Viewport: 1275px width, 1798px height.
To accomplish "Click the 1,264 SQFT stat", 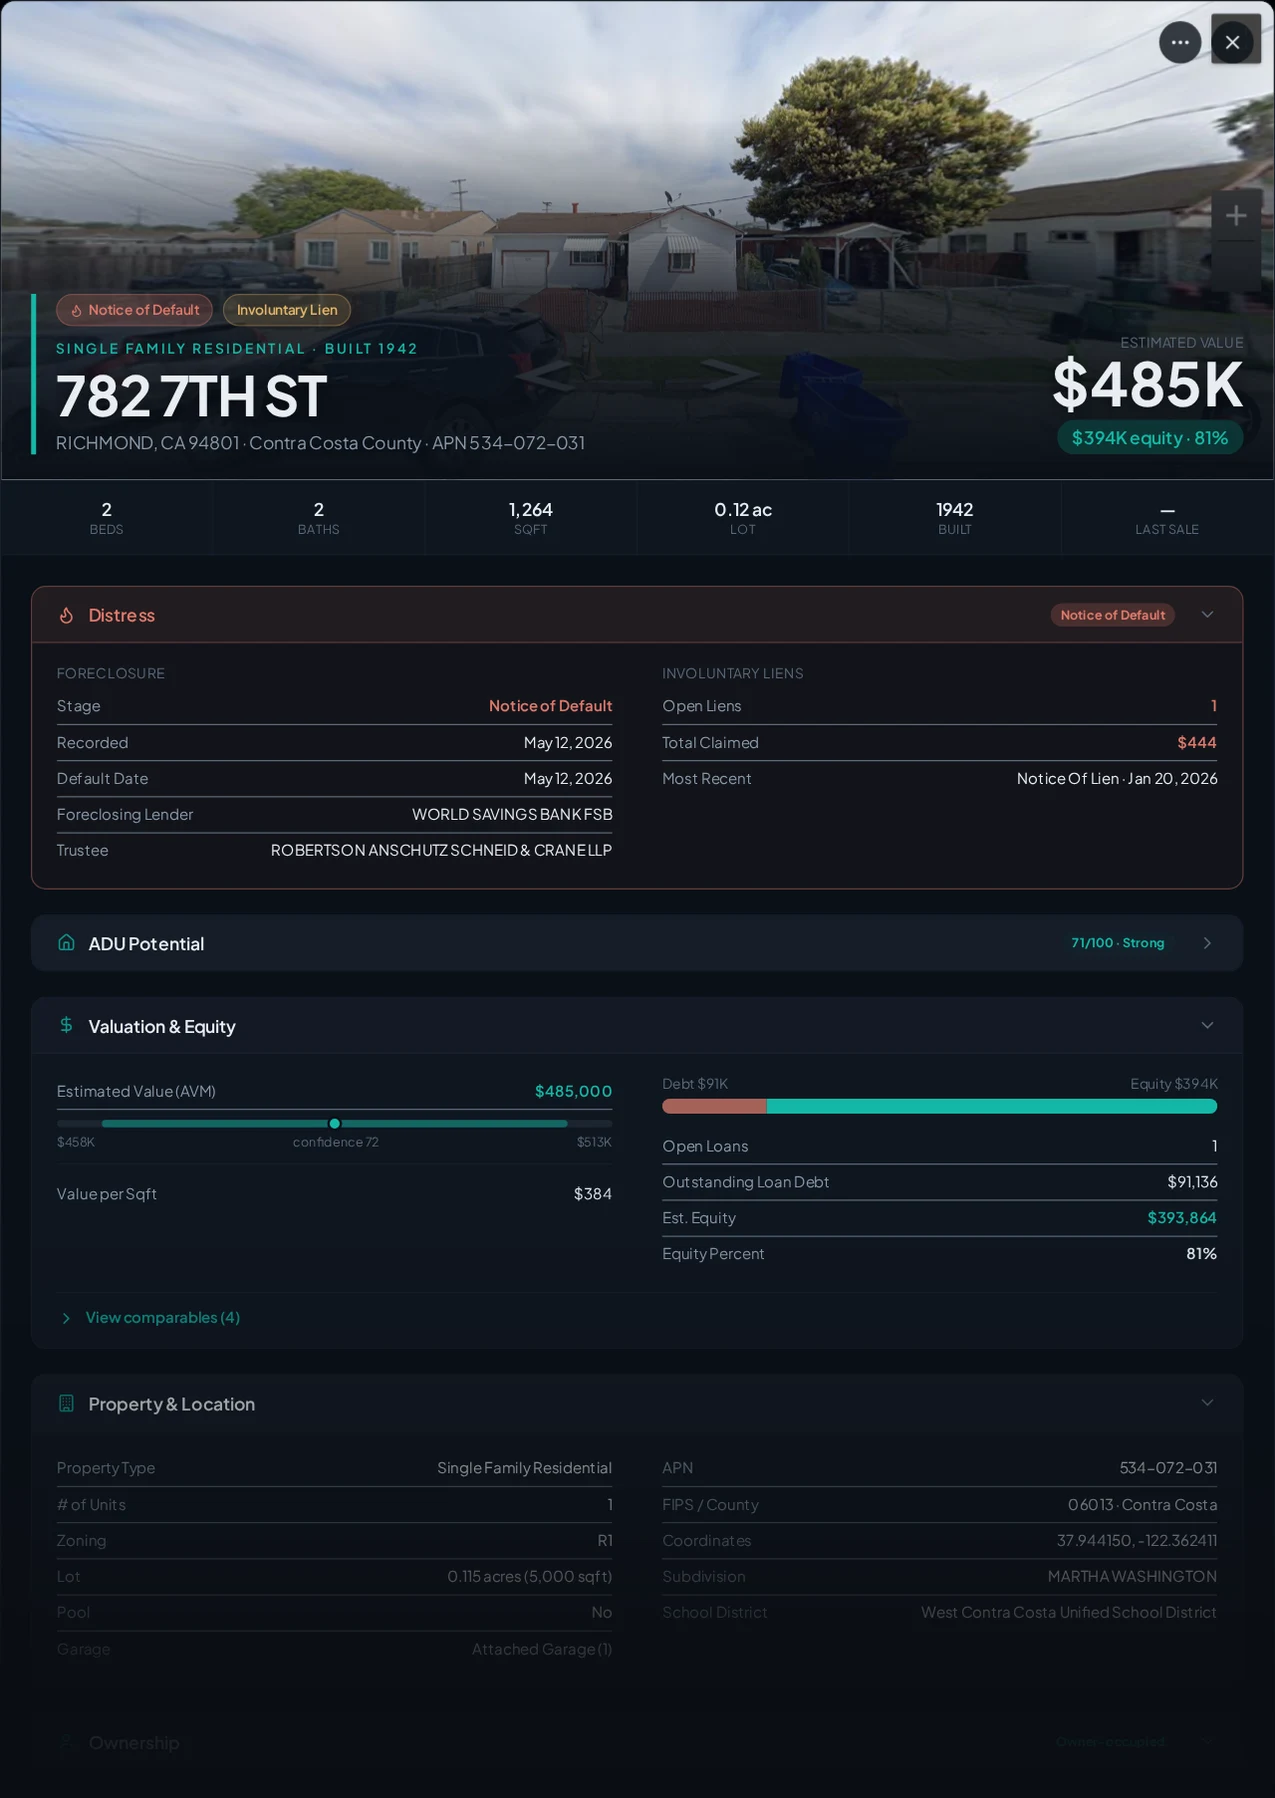I will (x=530, y=517).
